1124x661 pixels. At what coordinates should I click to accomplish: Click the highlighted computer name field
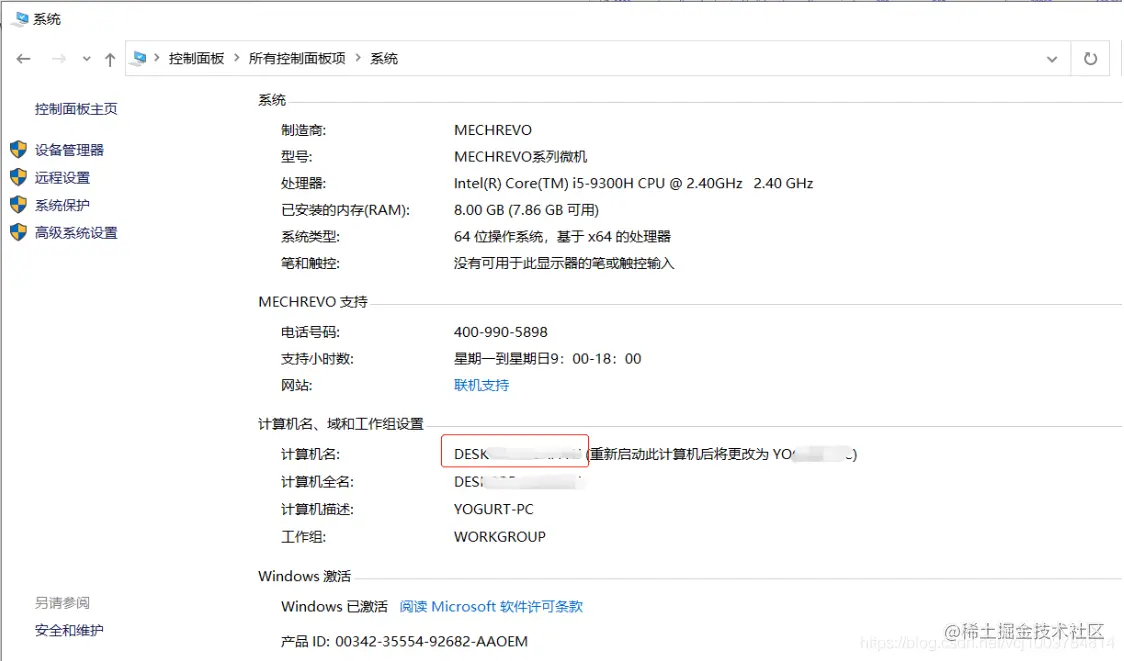pyautogui.click(x=514, y=451)
